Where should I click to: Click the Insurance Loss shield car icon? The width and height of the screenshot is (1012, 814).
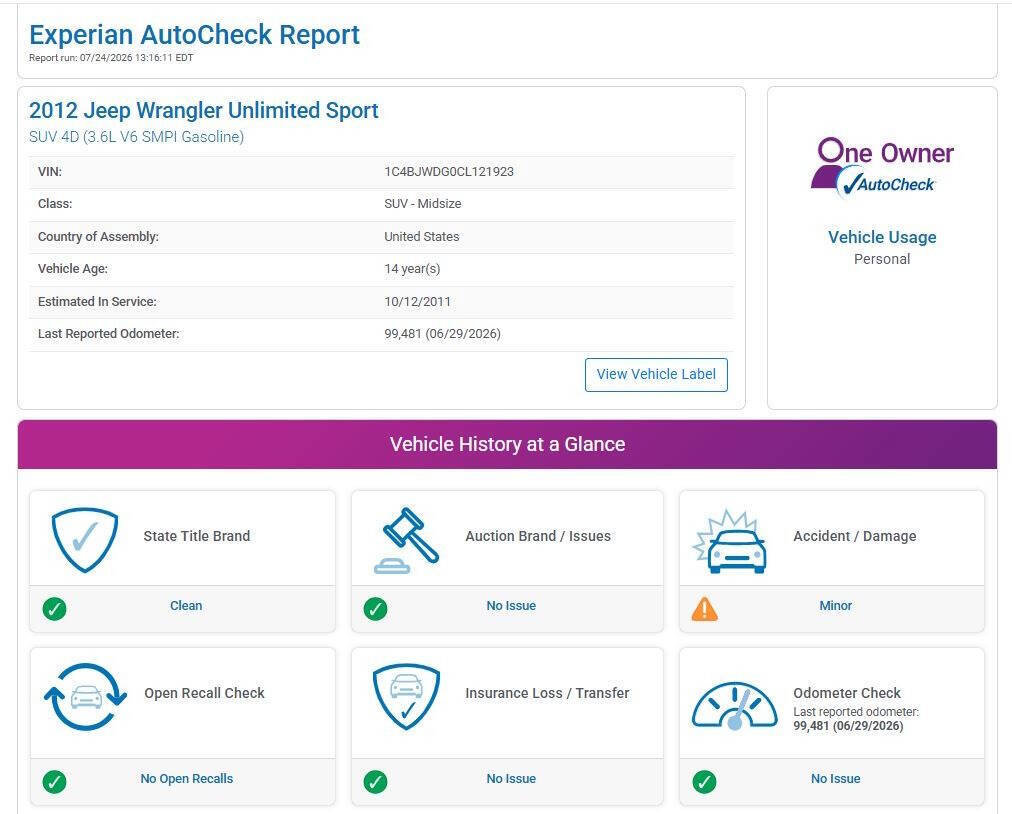point(407,697)
